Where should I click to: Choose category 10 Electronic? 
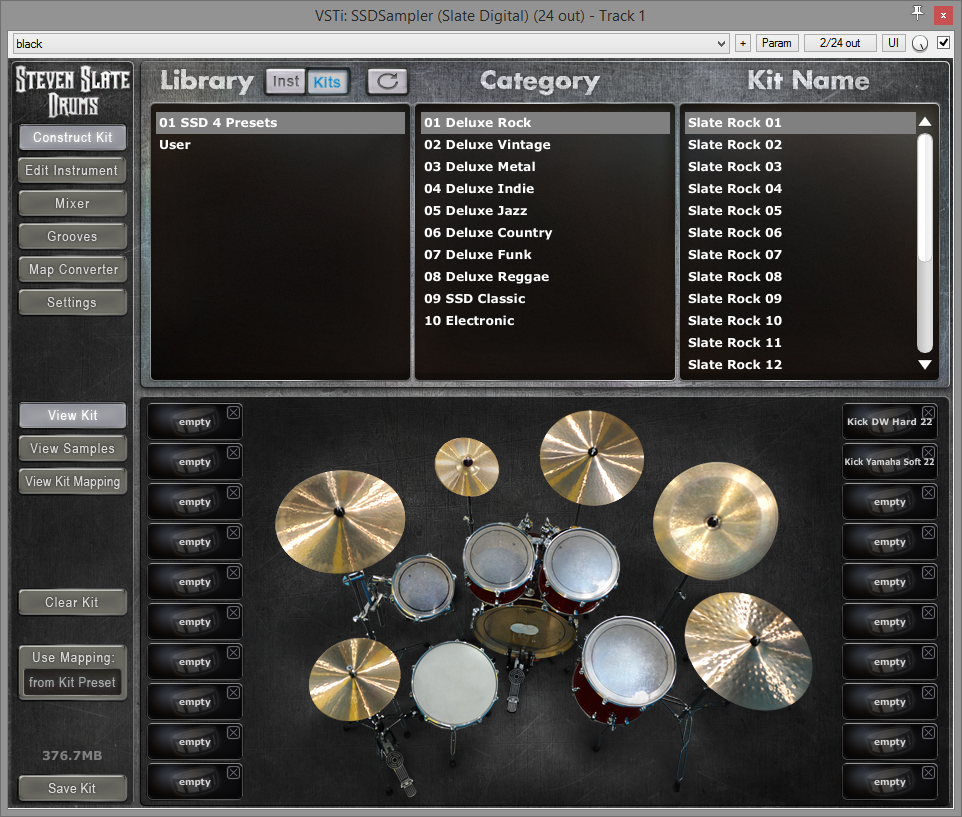[545, 321]
